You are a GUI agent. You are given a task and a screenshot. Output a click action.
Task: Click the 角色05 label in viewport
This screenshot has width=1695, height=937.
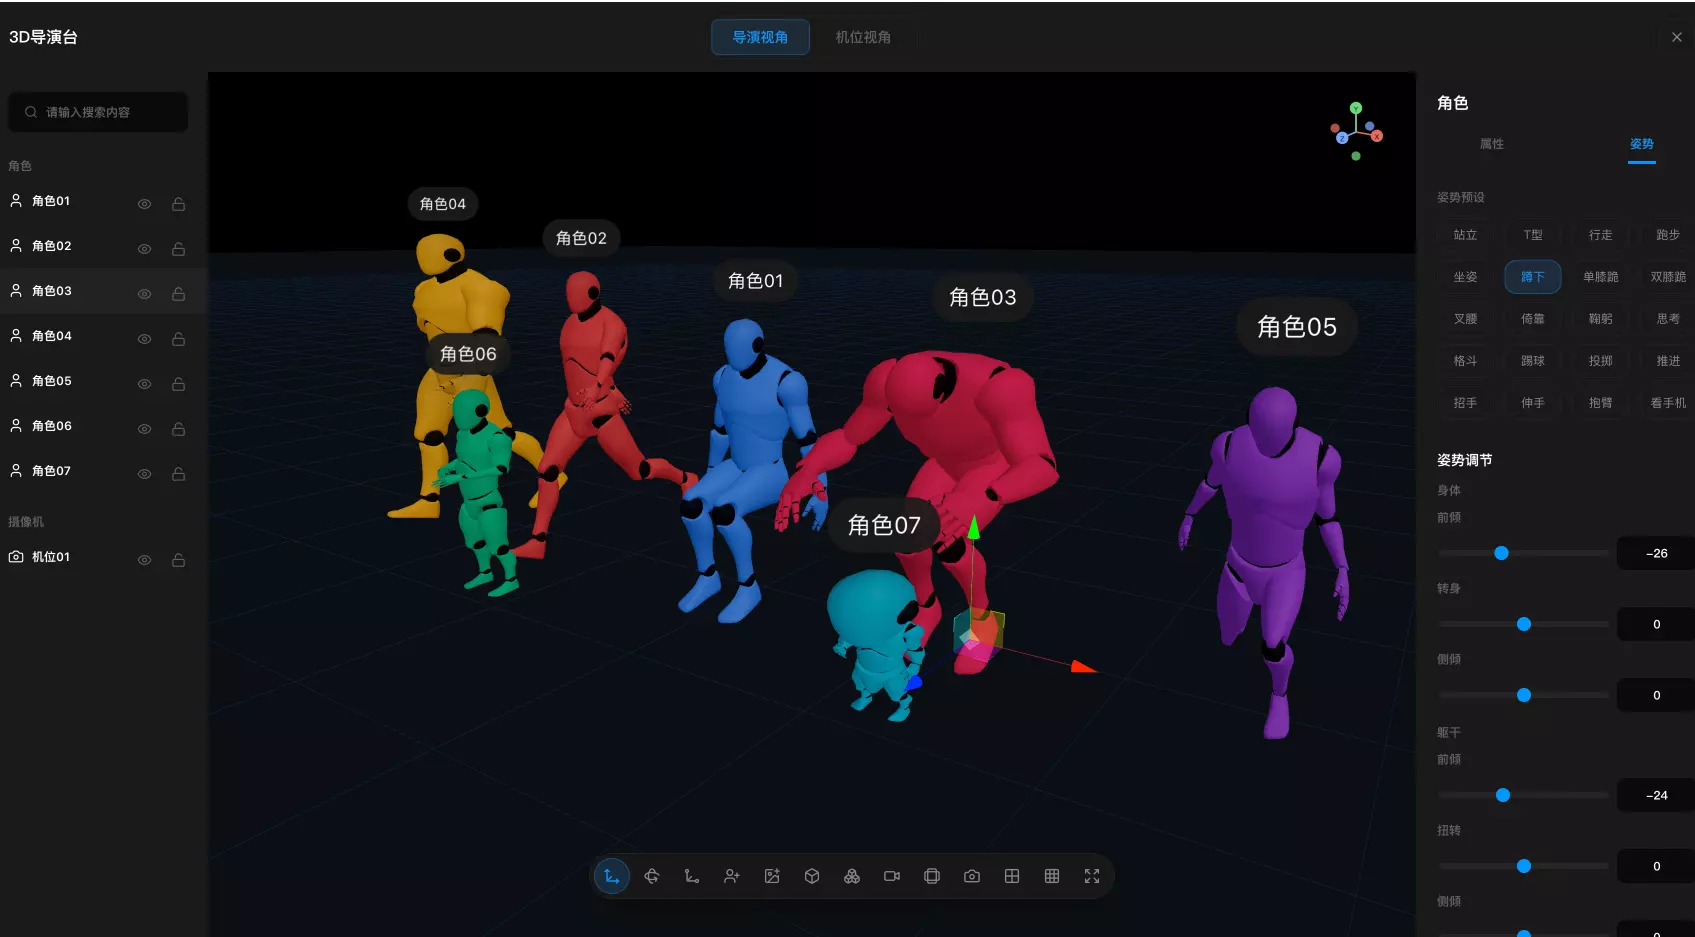coord(1296,327)
